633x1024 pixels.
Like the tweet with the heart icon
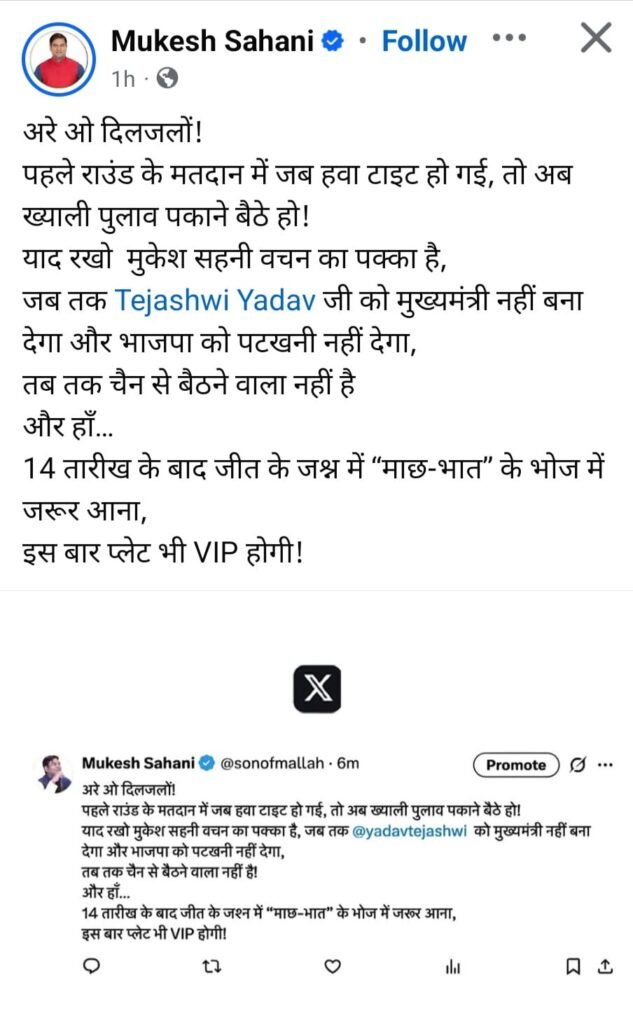(x=333, y=966)
